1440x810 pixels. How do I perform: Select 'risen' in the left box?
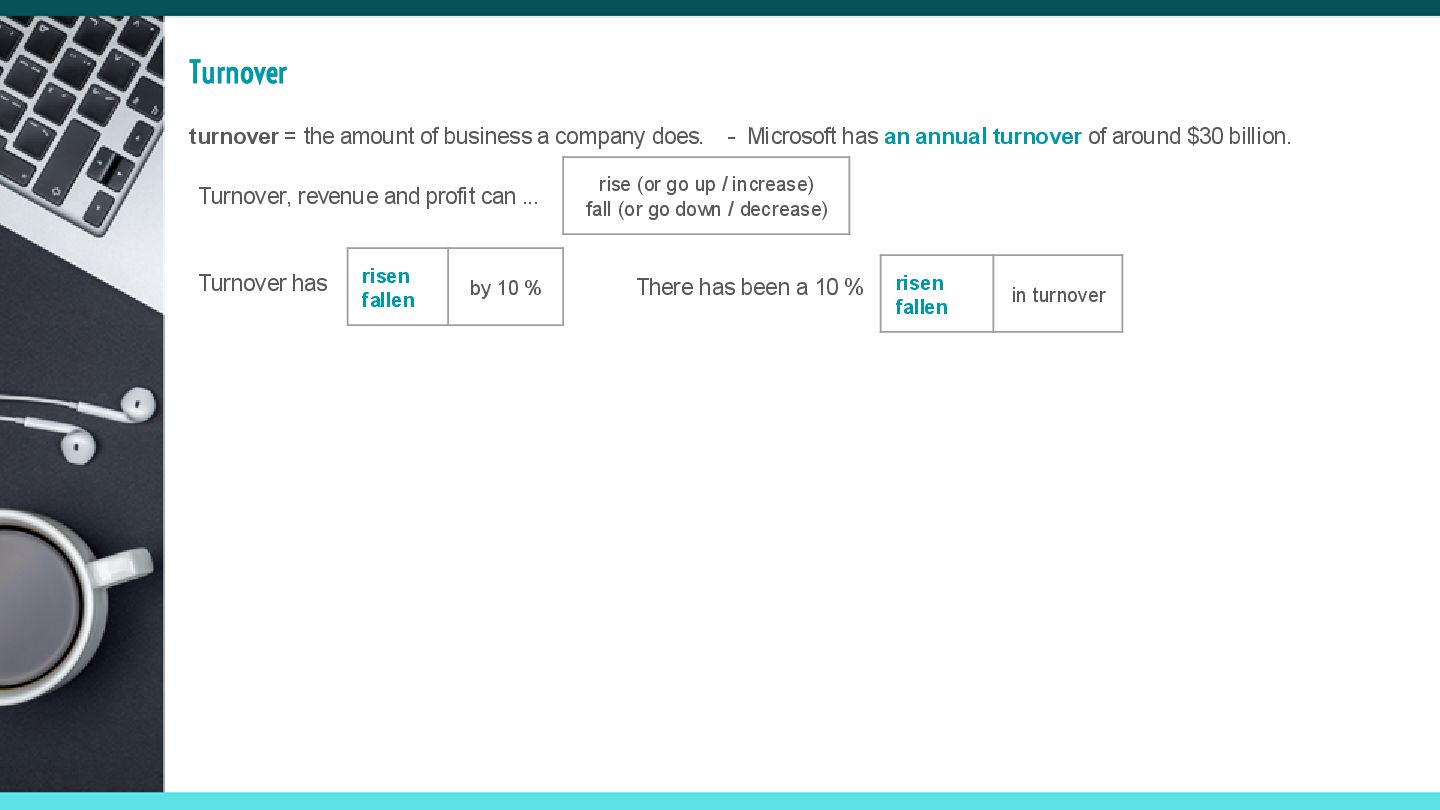(x=386, y=276)
